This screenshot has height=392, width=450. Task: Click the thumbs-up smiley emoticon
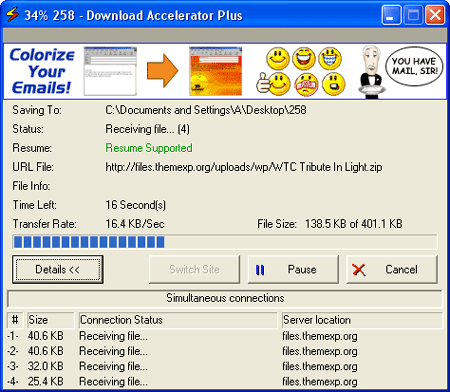pyautogui.click(x=273, y=84)
